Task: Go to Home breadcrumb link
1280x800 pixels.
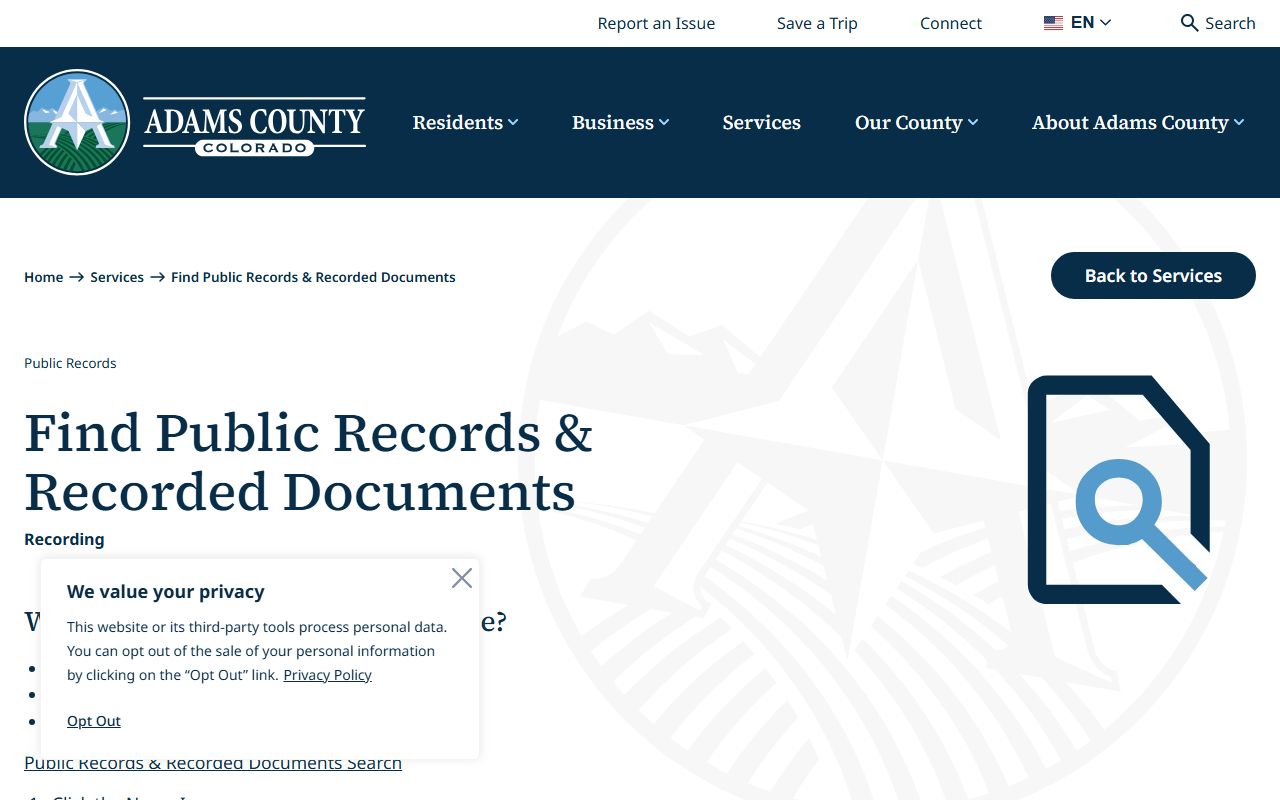Action: pyautogui.click(x=44, y=277)
